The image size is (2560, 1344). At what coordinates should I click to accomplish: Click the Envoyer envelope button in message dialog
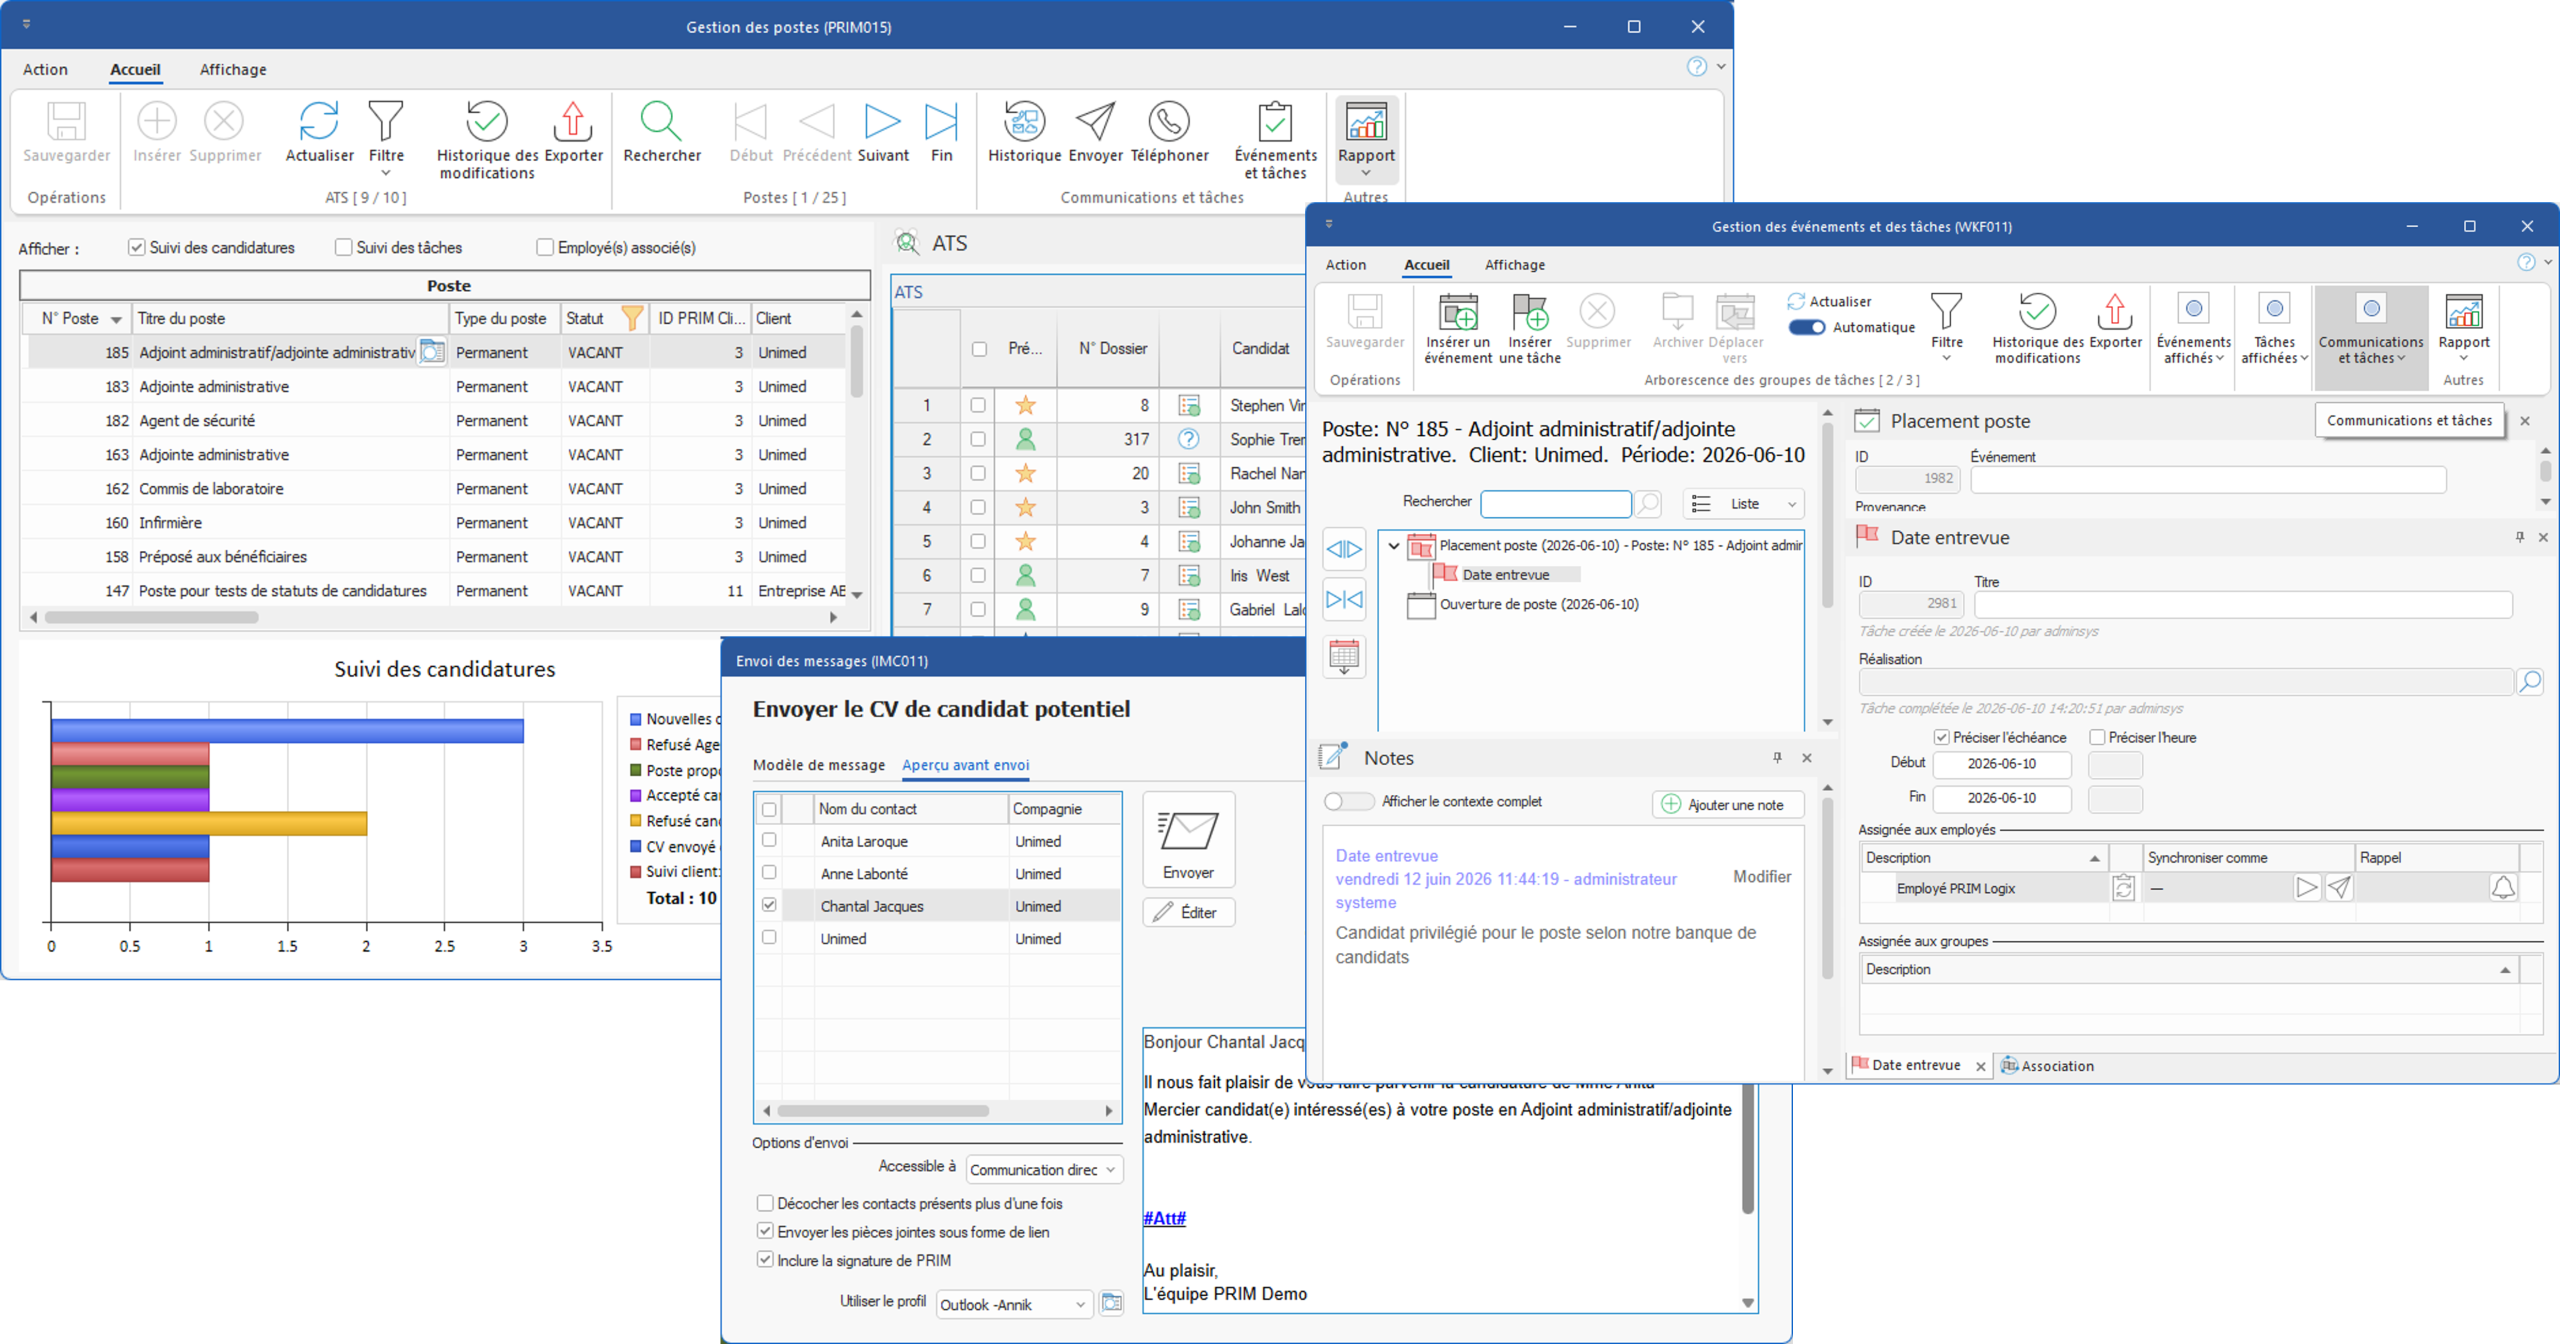click(x=1188, y=840)
